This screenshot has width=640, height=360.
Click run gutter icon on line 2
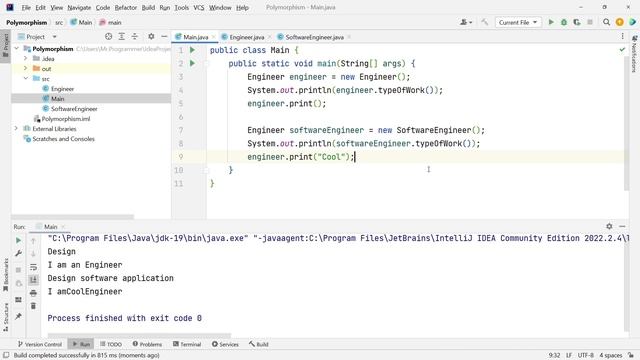(192, 63)
